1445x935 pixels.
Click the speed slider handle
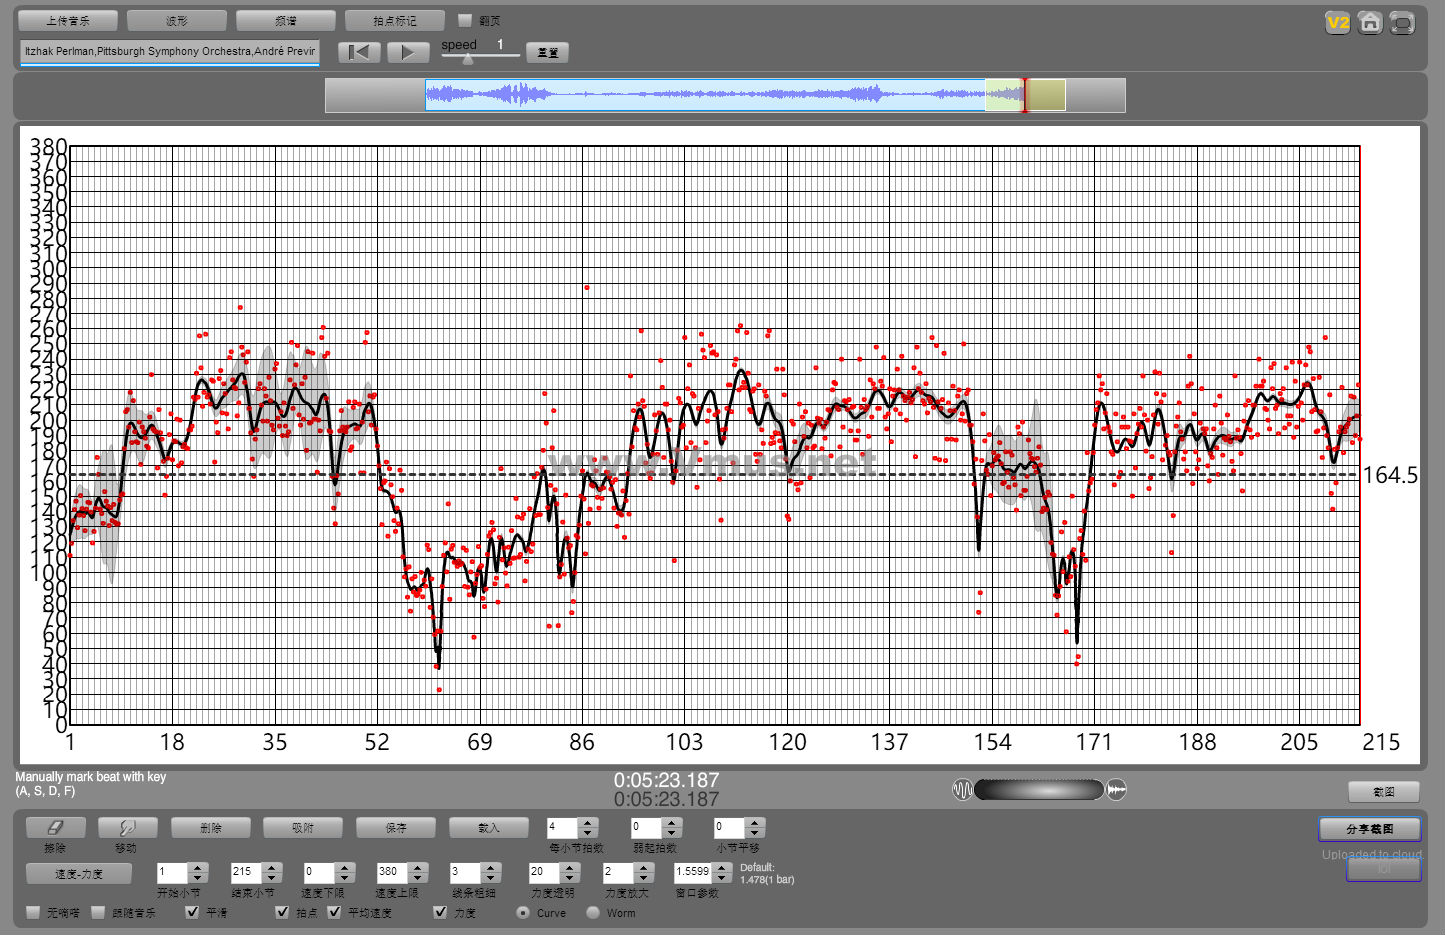pos(468,59)
